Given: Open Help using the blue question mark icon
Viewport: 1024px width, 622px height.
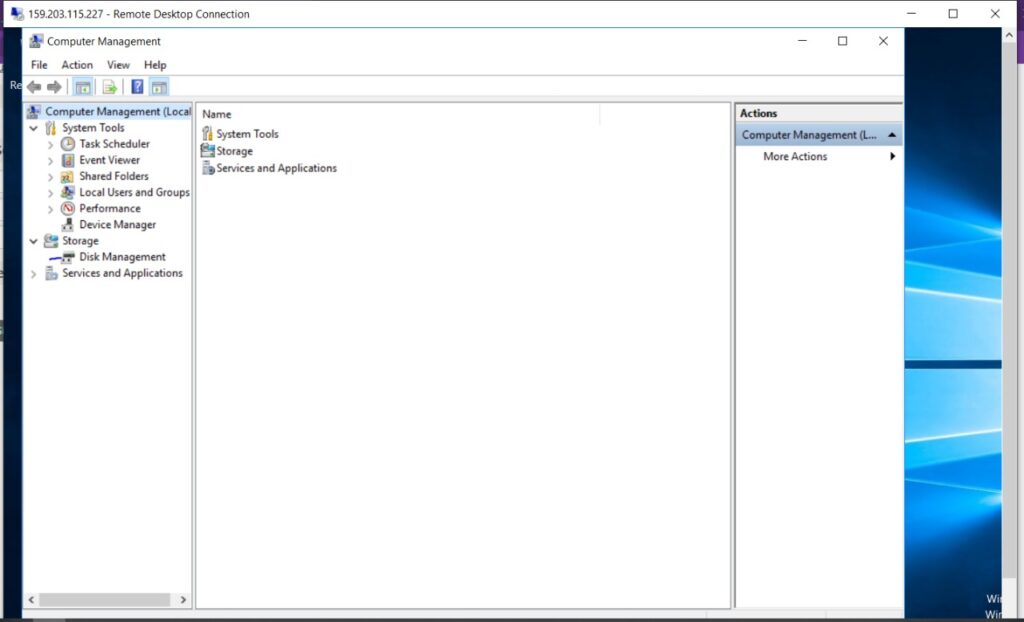Looking at the screenshot, I should pyautogui.click(x=137, y=87).
